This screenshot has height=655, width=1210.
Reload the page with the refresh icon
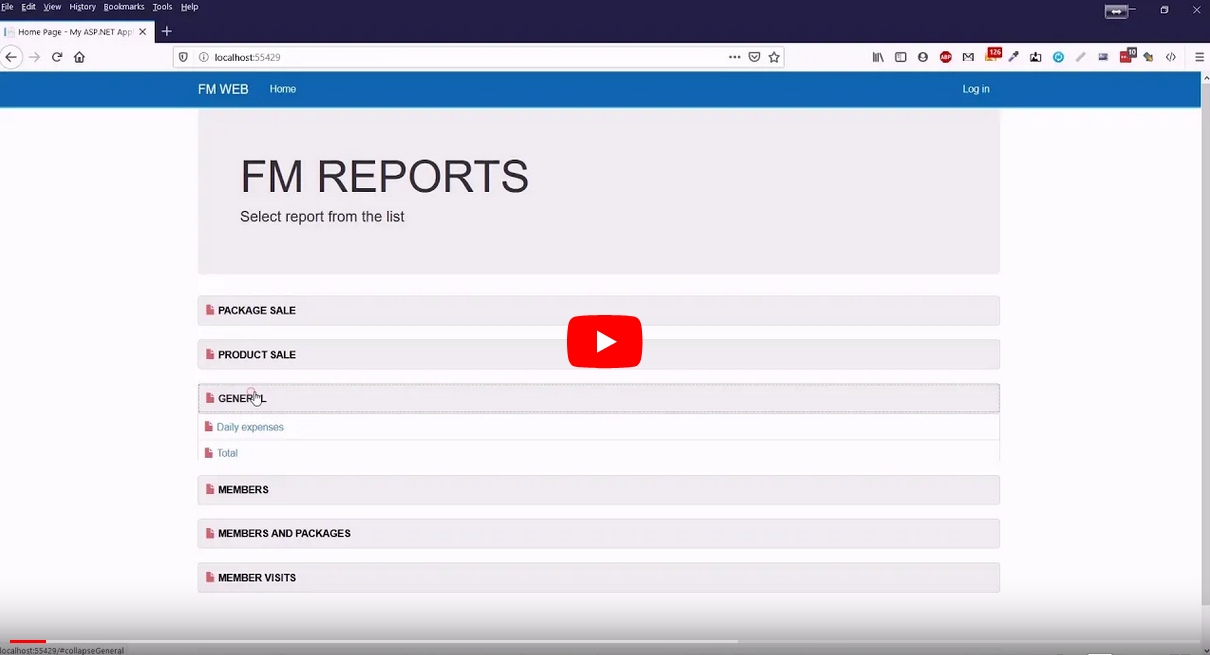pos(58,57)
